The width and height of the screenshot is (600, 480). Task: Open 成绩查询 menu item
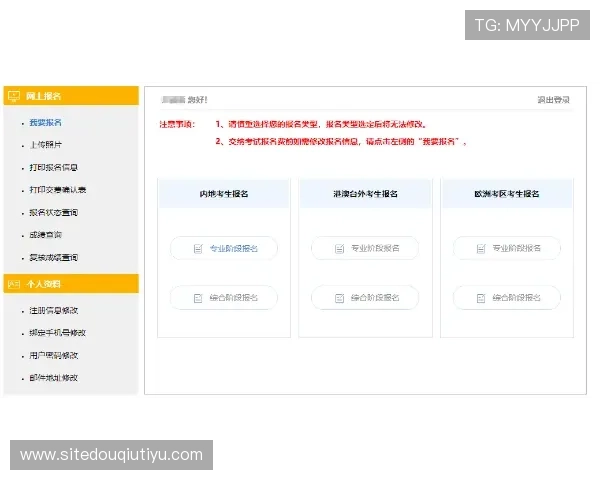[46, 235]
